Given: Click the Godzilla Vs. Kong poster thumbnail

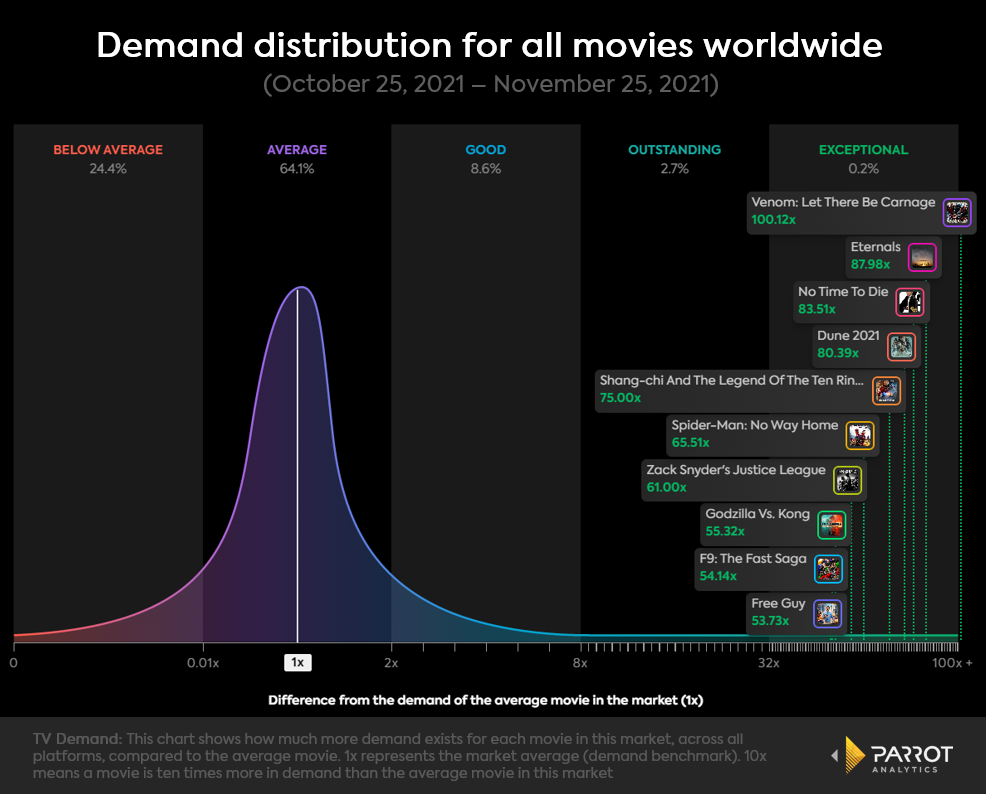Looking at the screenshot, I should click(831, 525).
